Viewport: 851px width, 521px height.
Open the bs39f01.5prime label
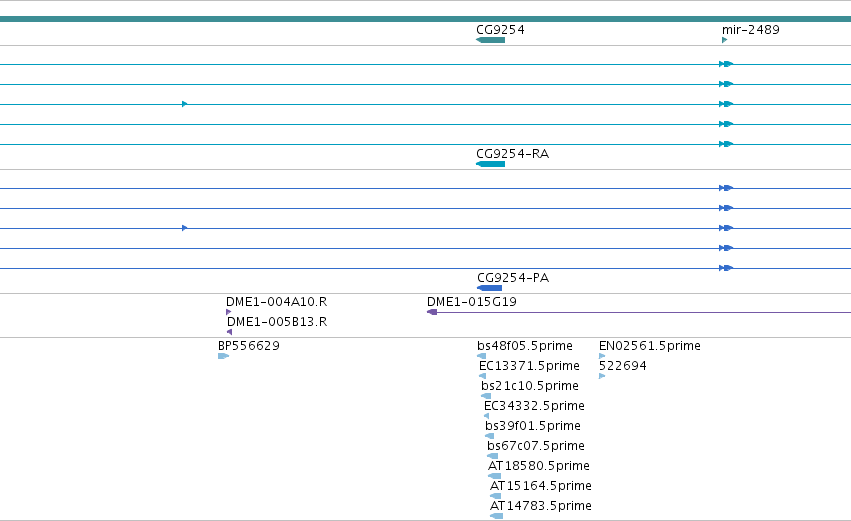coord(532,426)
